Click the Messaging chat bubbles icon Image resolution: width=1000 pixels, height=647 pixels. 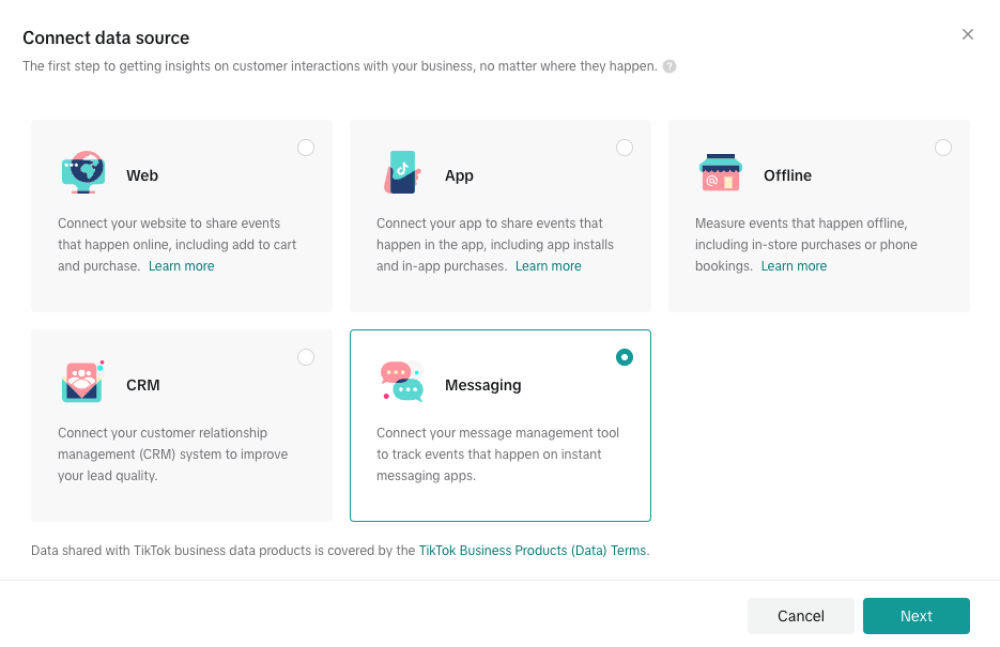pos(402,382)
